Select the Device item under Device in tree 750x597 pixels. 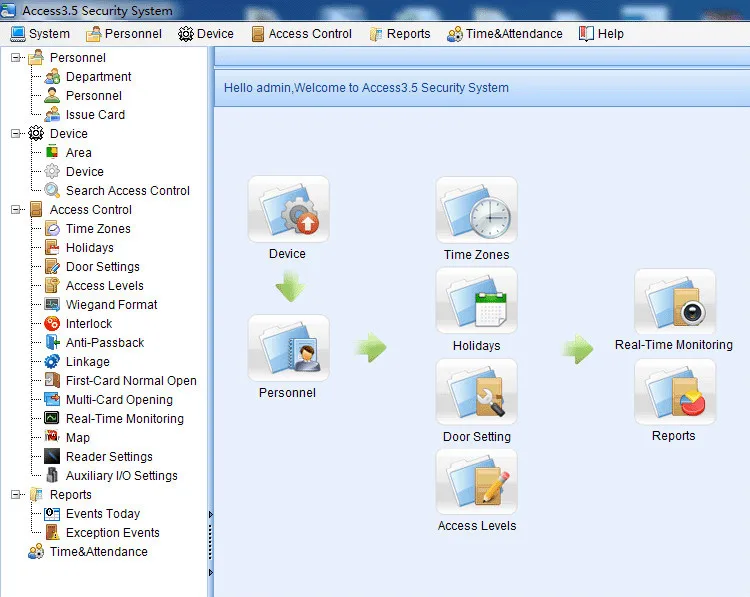click(85, 171)
